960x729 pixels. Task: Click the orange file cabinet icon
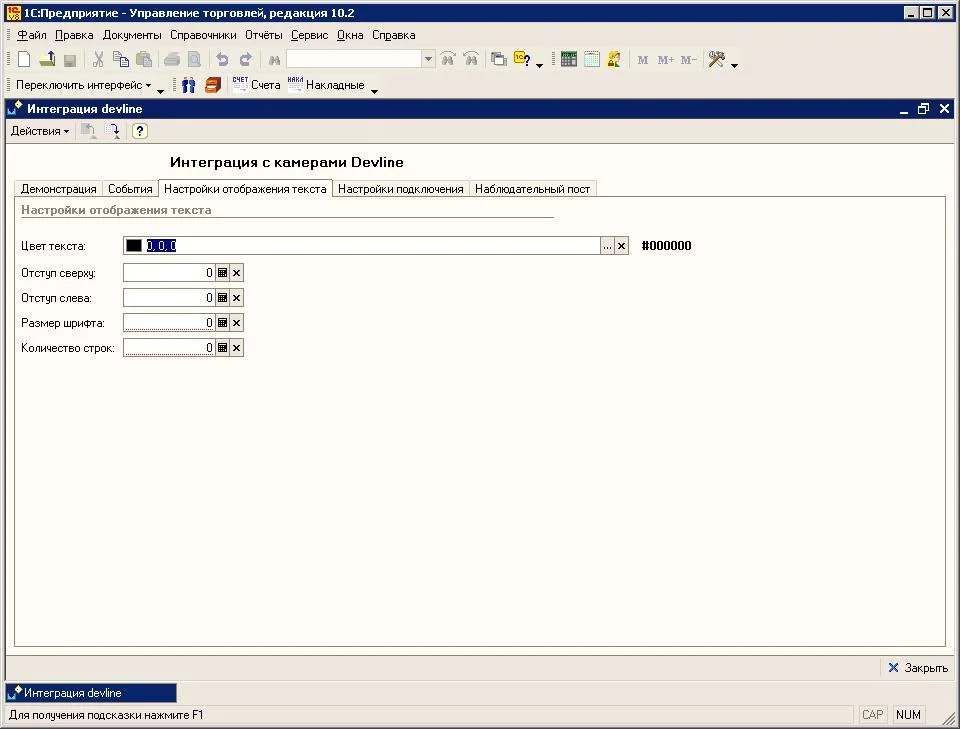[x=212, y=85]
